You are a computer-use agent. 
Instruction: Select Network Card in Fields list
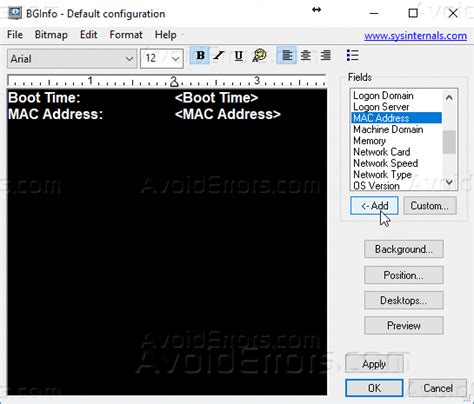pos(396,152)
